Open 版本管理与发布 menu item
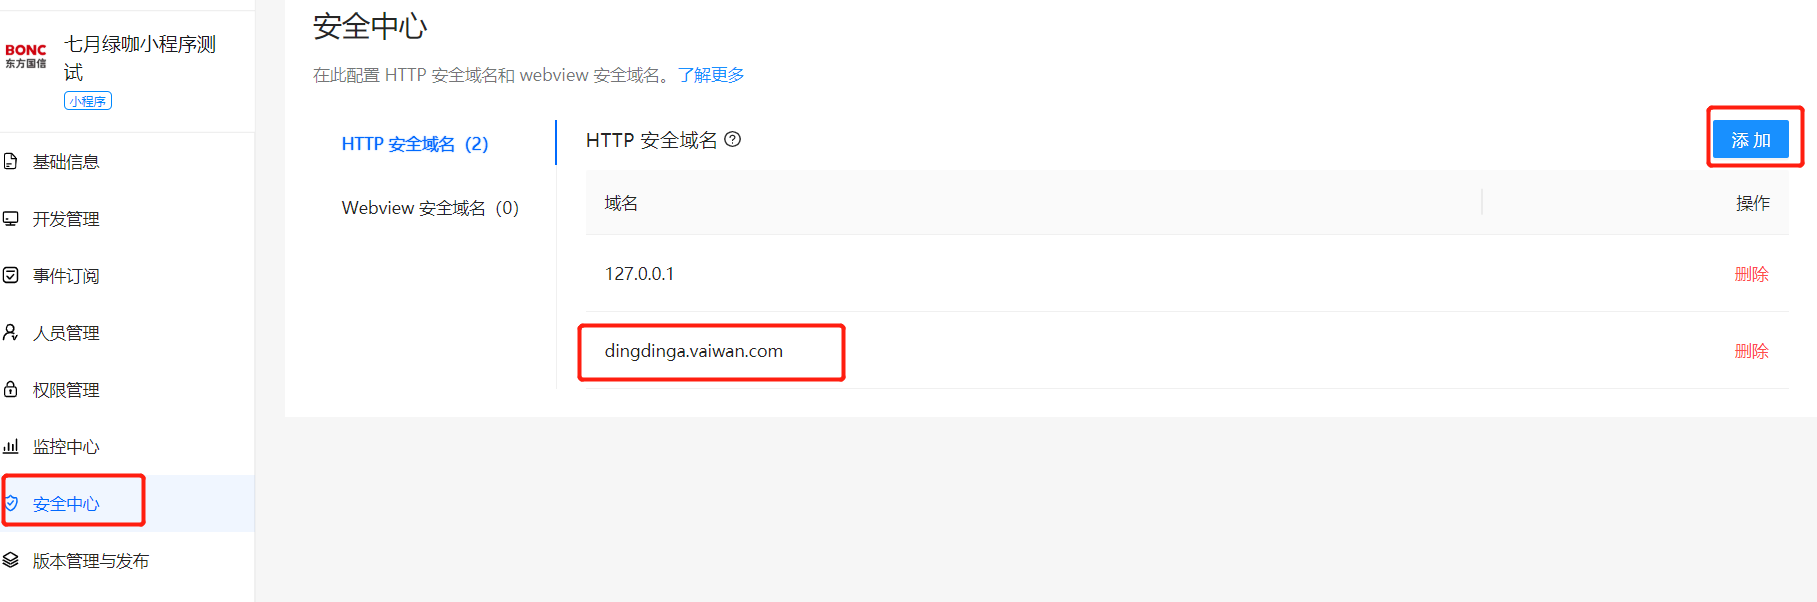This screenshot has width=1817, height=602. (90, 561)
